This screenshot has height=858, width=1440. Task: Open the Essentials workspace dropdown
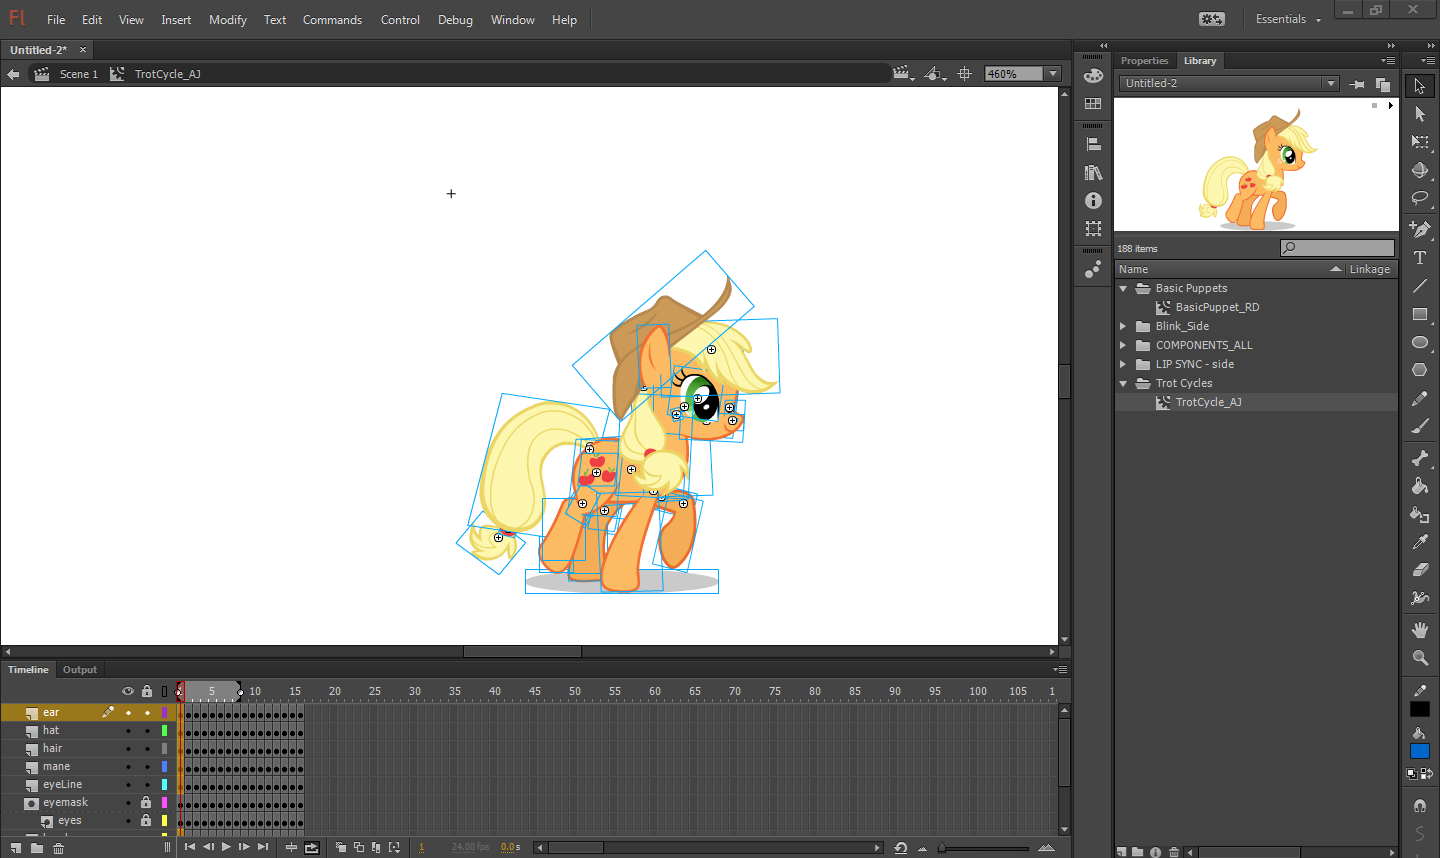pyautogui.click(x=1288, y=19)
